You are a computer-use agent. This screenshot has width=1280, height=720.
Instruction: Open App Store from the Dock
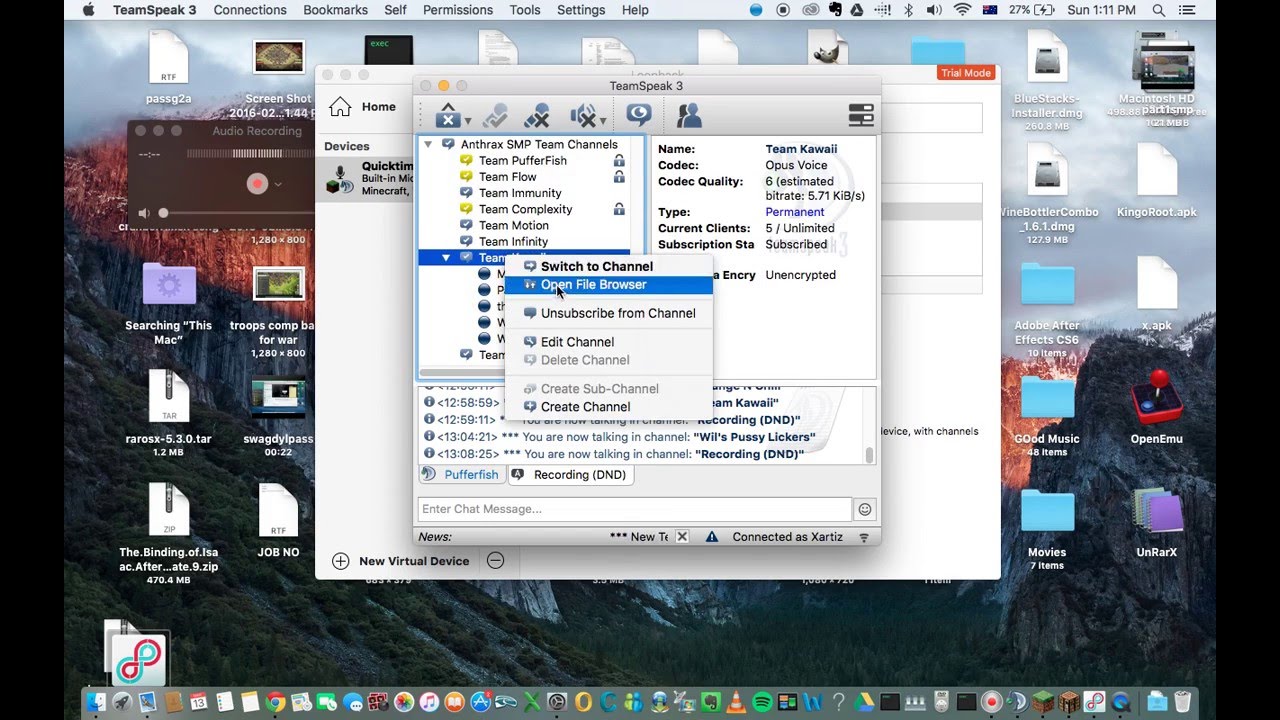pos(481,702)
